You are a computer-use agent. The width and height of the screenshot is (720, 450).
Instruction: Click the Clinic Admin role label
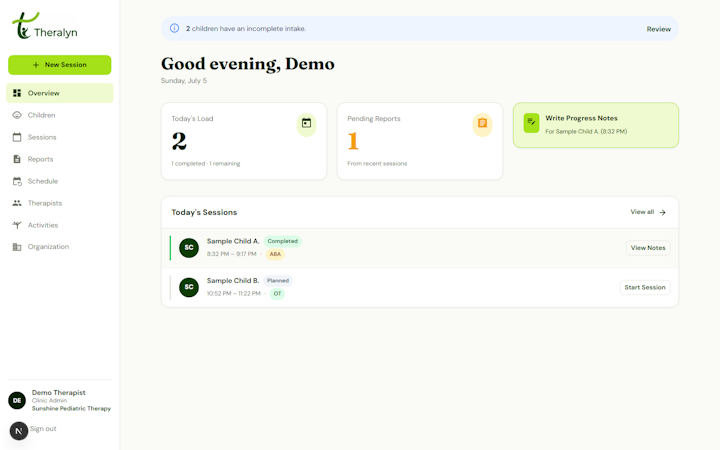tap(49, 400)
